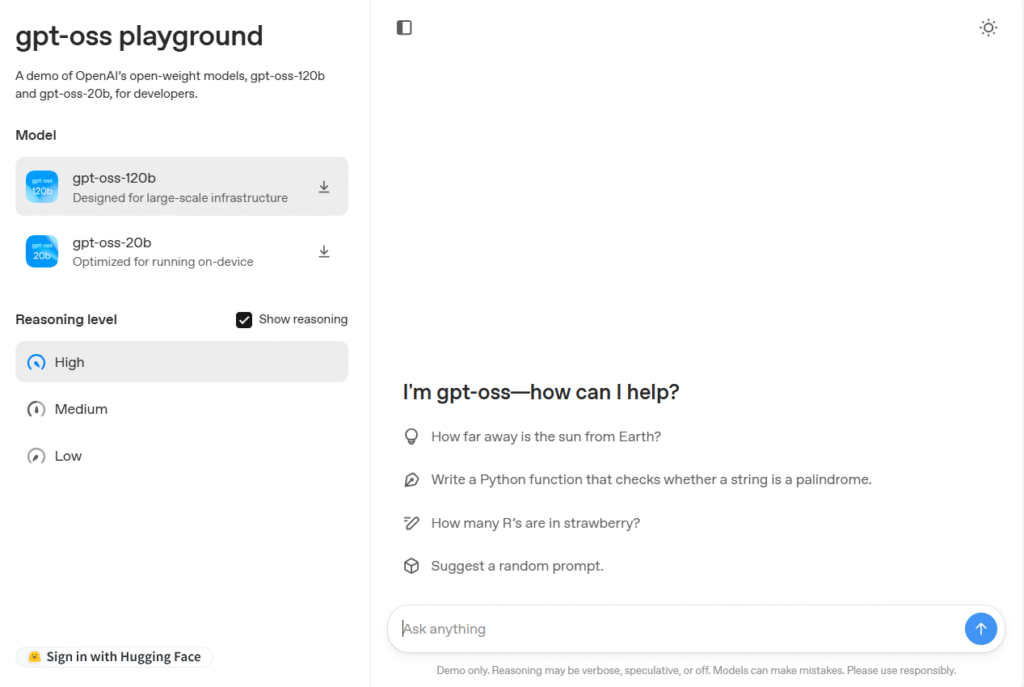Viewport: 1024px width, 687px height.
Task: Click the pen icon beside the palindrome prompt
Action: (x=411, y=479)
